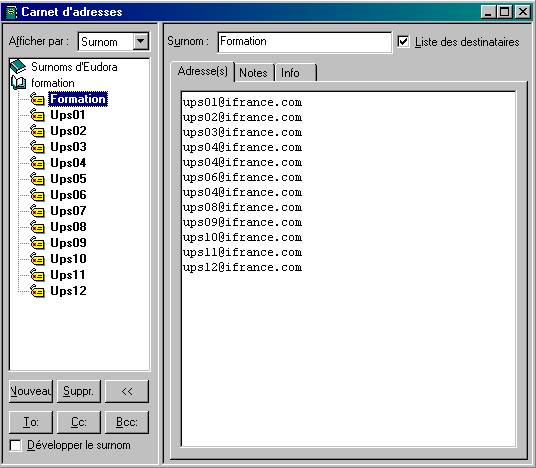Click into the Surnom text field
536x468 pixels.
coord(305,42)
